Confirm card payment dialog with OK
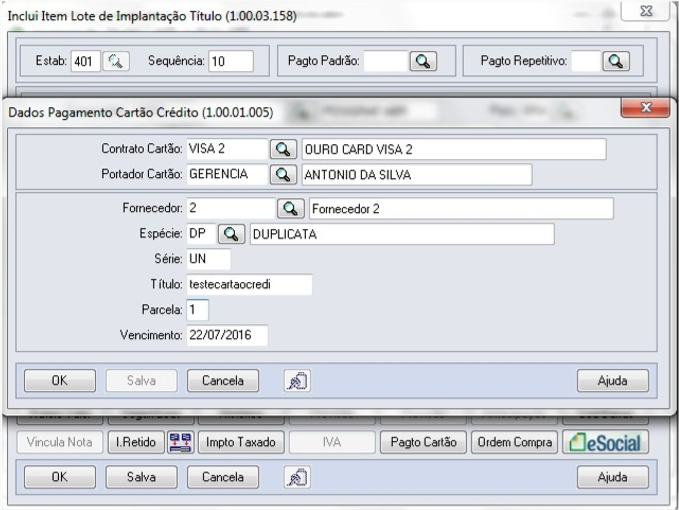 (x=60, y=381)
